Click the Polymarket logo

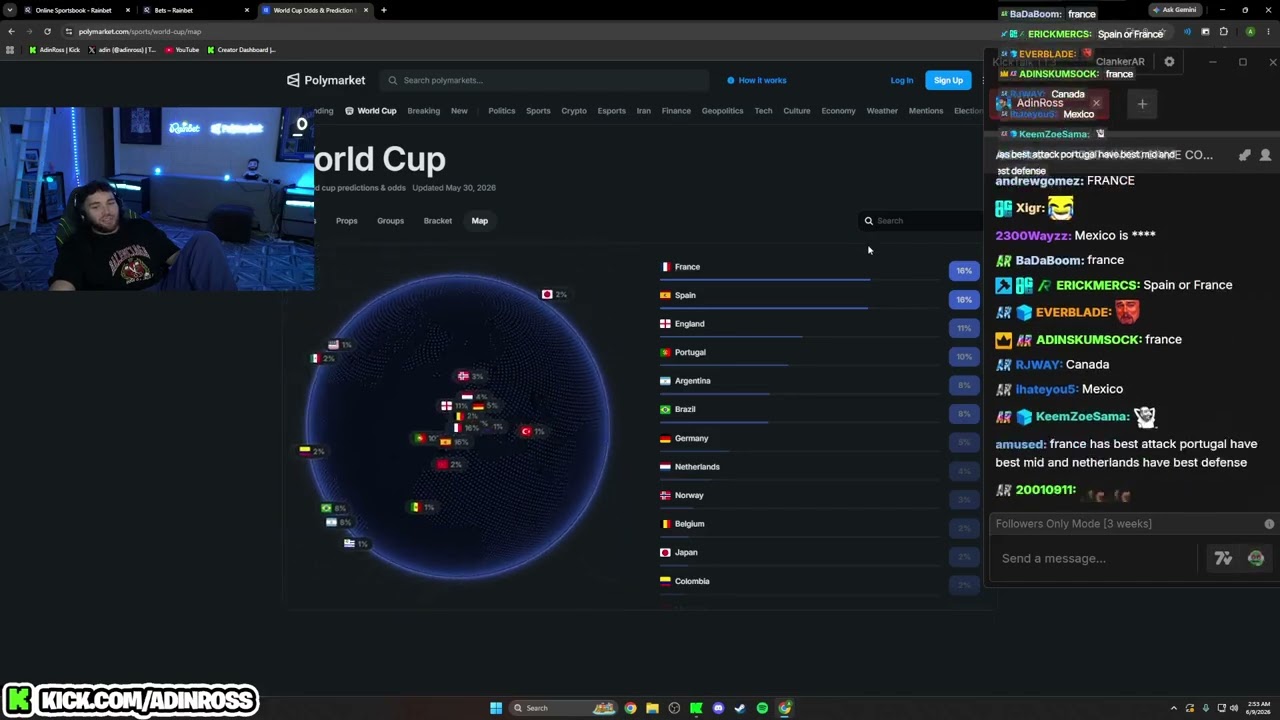coord(326,80)
